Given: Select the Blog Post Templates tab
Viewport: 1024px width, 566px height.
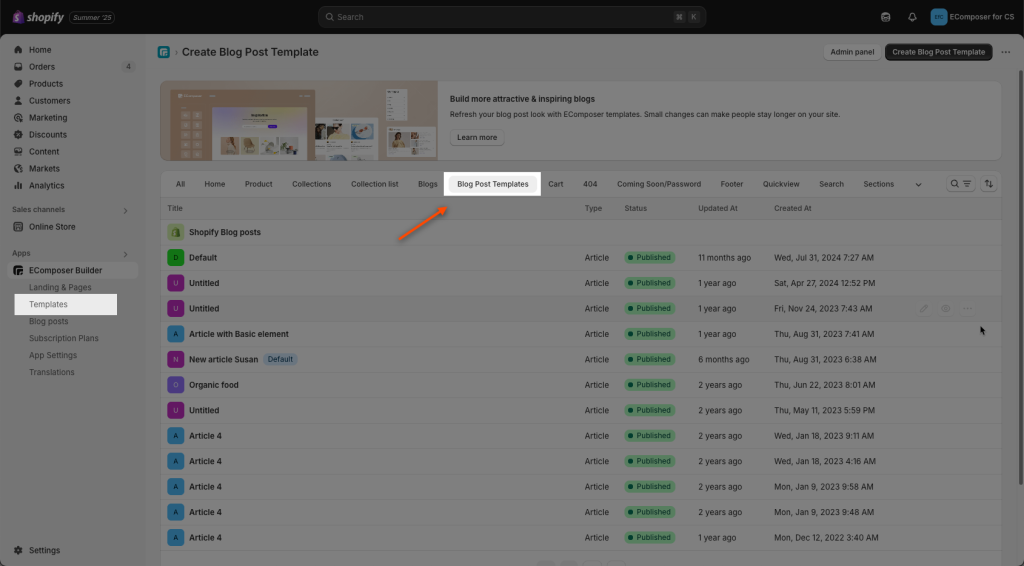Looking at the screenshot, I should [492, 184].
